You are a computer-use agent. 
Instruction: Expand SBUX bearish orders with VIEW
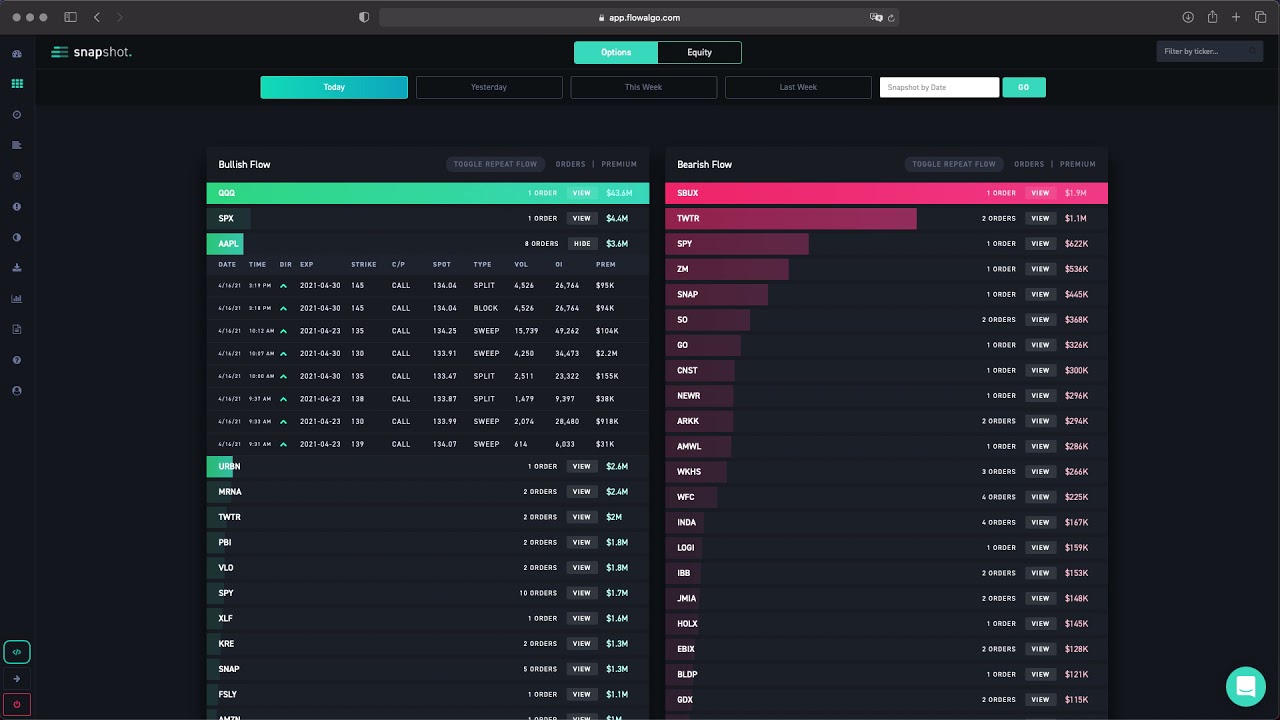1040,193
